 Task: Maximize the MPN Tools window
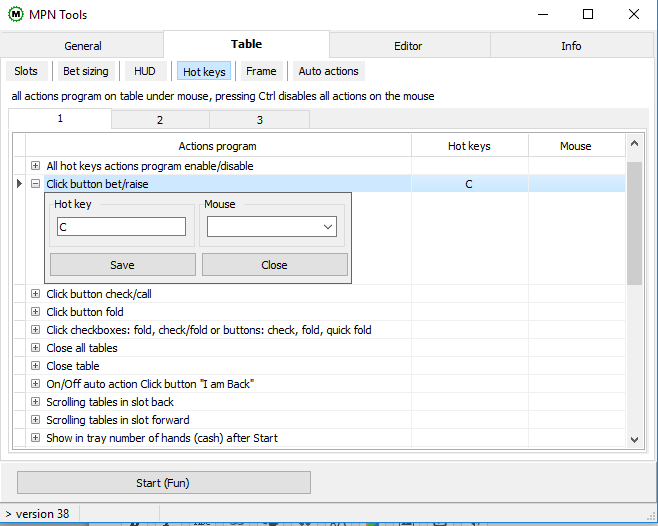pyautogui.click(x=588, y=14)
